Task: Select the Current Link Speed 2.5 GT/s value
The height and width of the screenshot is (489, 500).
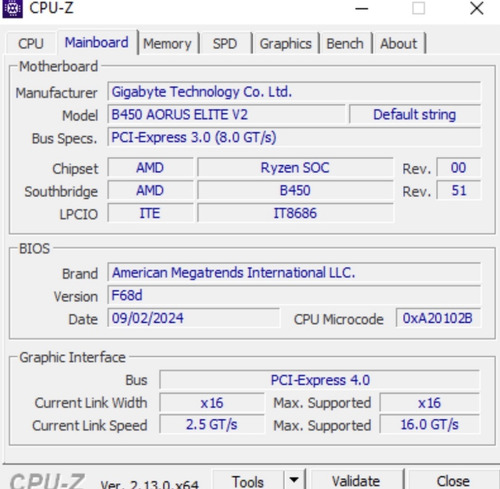Action: (212, 425)
